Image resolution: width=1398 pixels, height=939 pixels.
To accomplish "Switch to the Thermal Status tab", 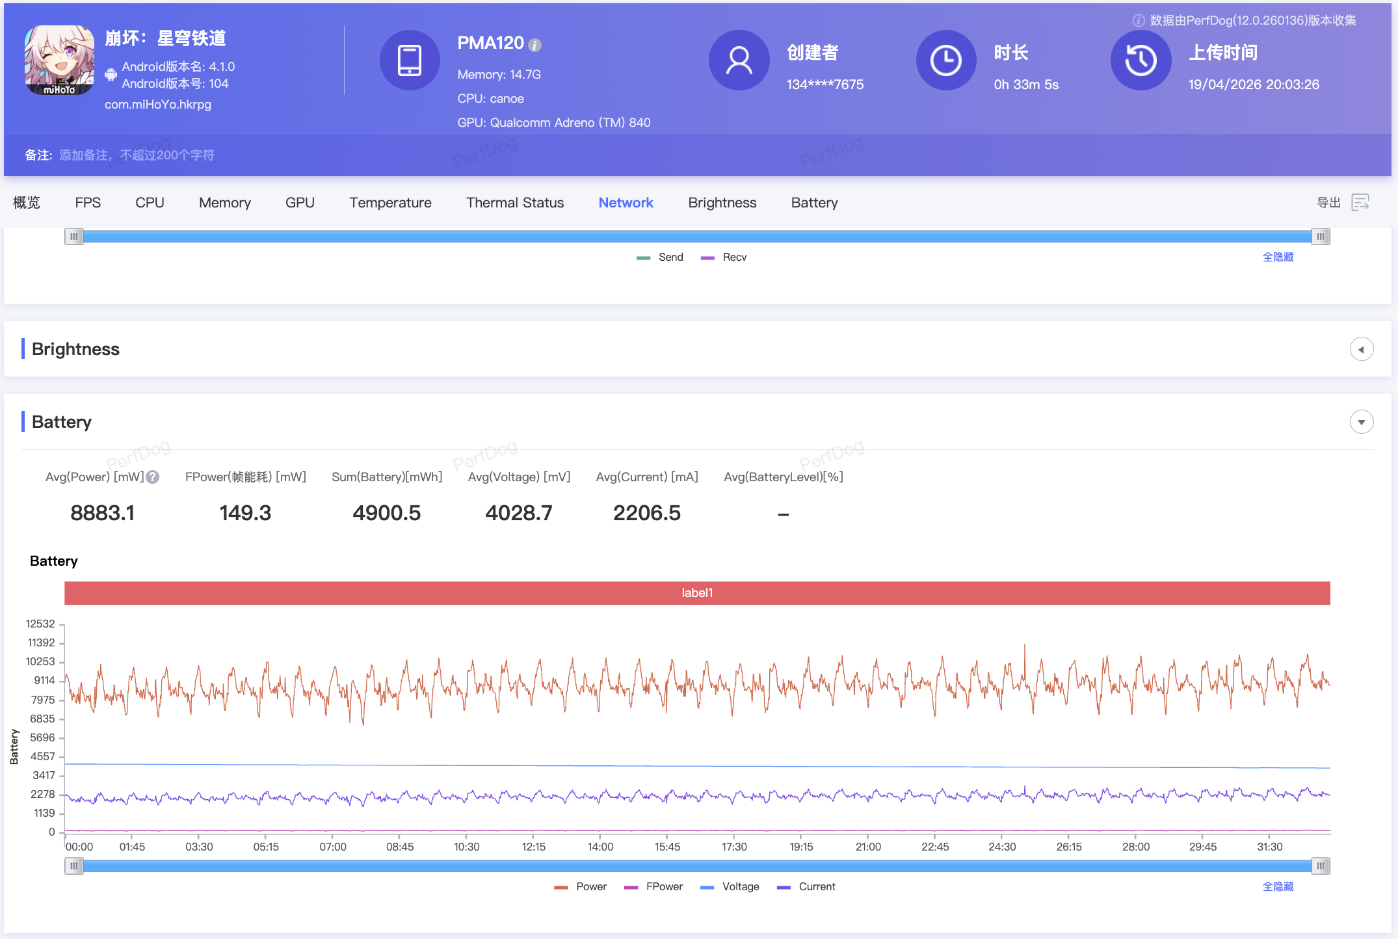I will [515, 203].
